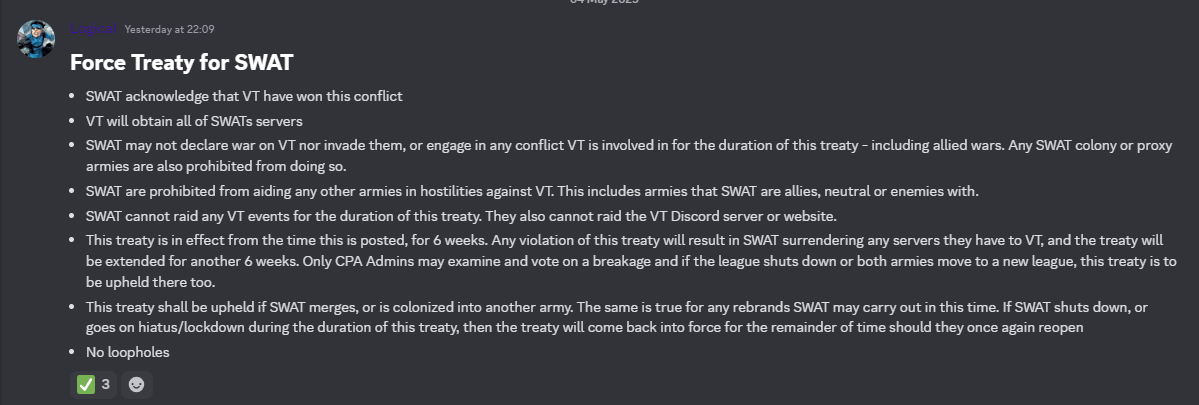Click the reaction count number 3
The width and height of the screenshot is (1199, 405).
(x=106, y=384)
